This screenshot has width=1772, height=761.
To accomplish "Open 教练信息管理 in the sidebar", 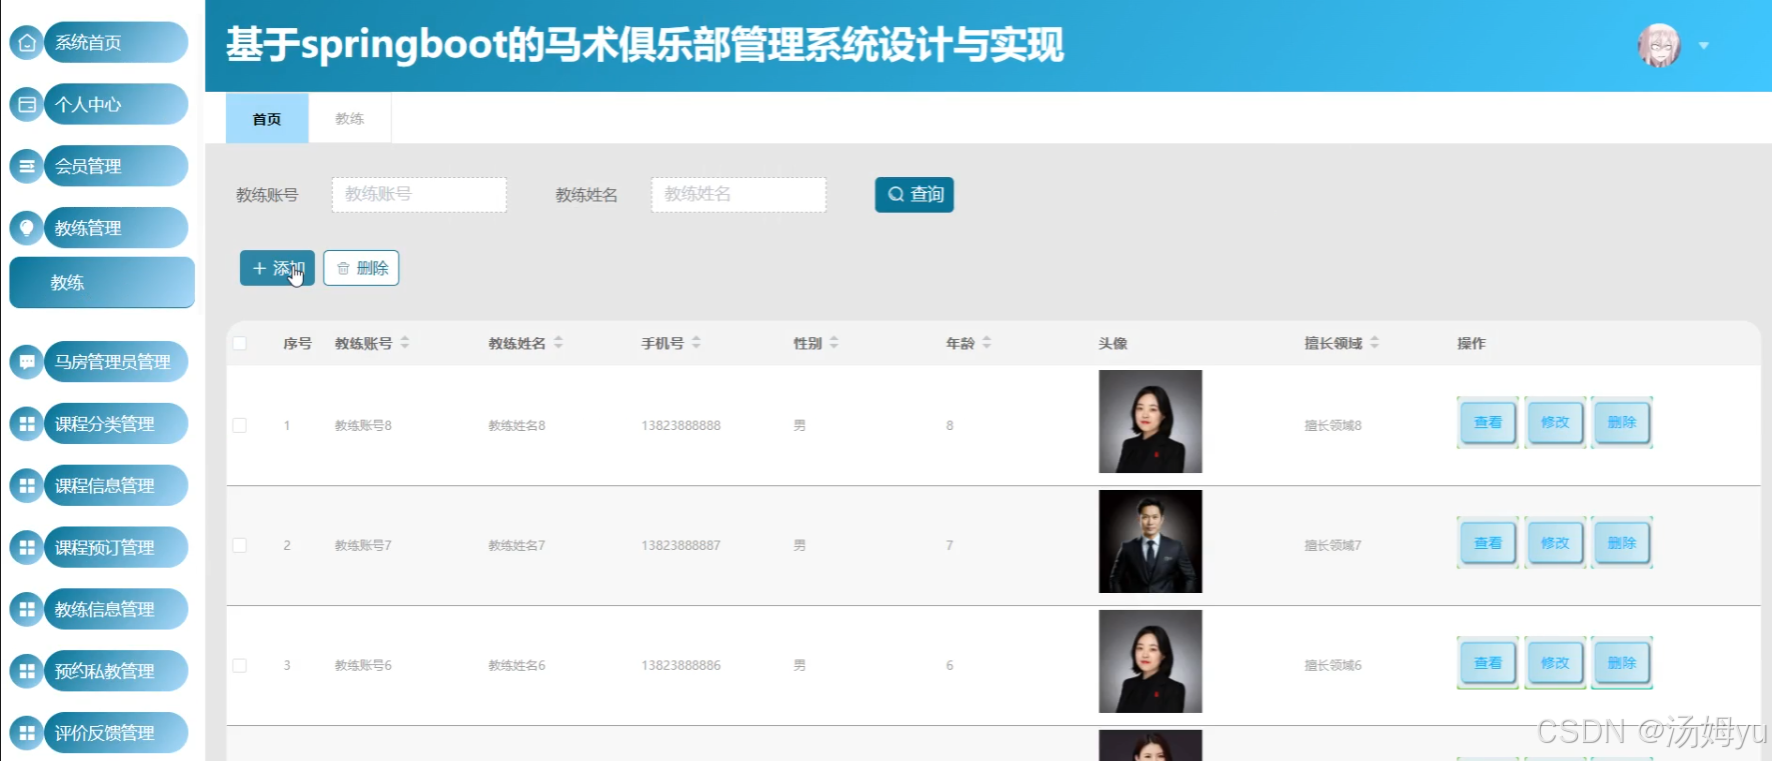I will click(x=116, y=609).
